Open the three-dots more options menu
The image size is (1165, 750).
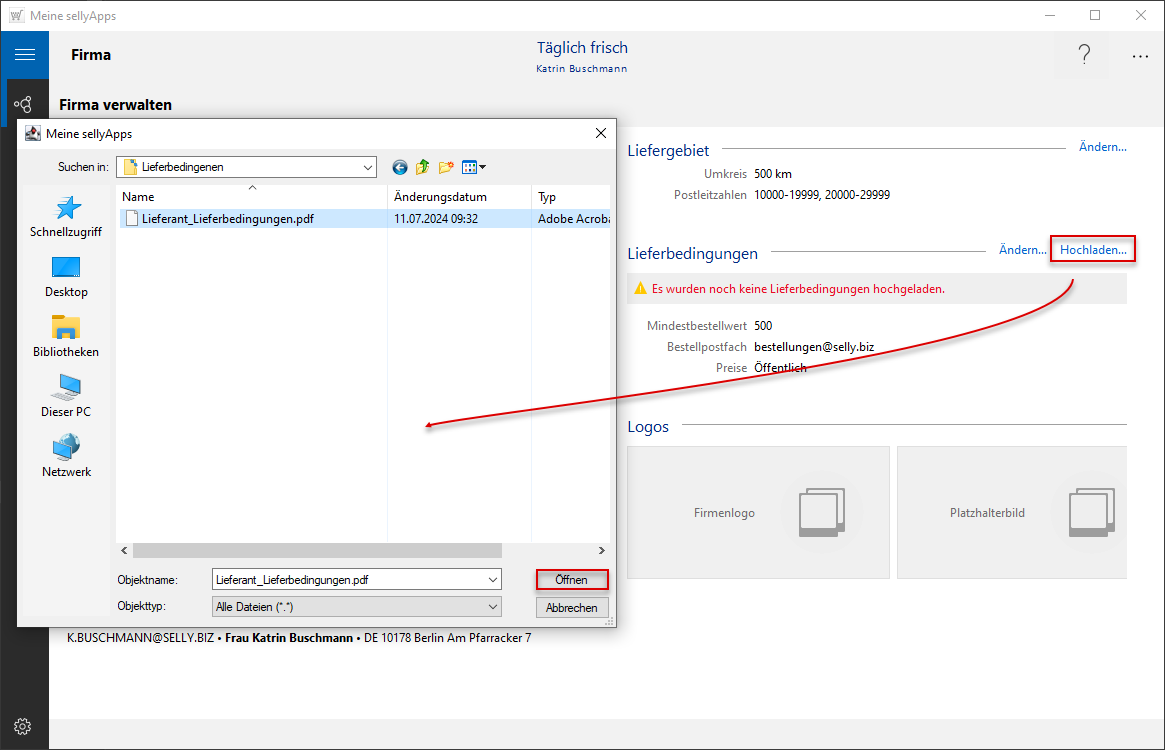click(1140, 57)
